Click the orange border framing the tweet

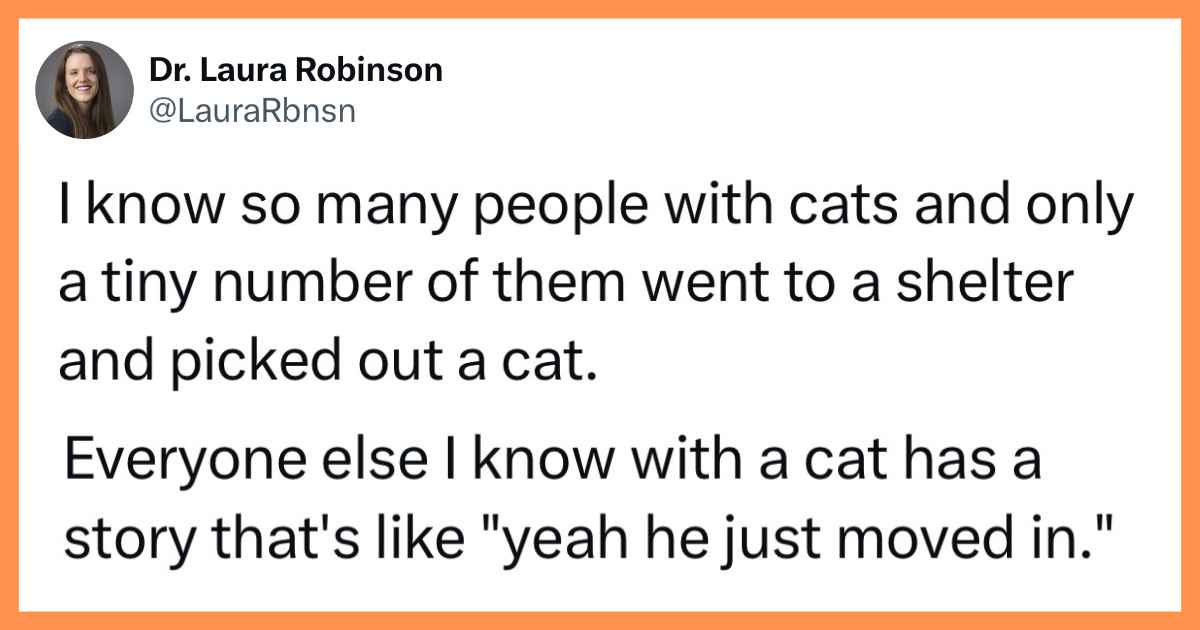[x=600, y=9]
